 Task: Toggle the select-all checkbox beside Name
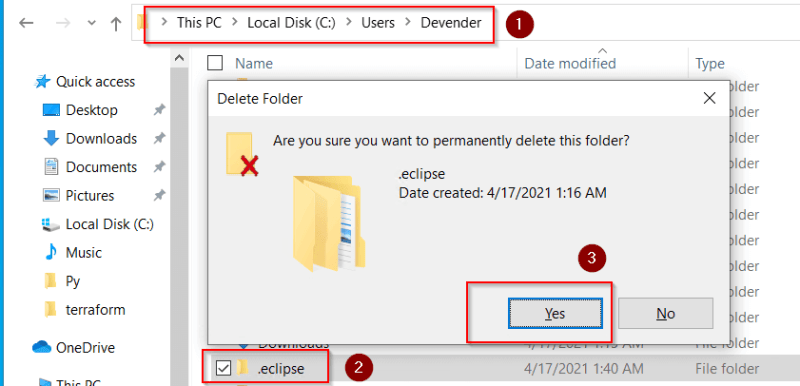coord(215,63)
